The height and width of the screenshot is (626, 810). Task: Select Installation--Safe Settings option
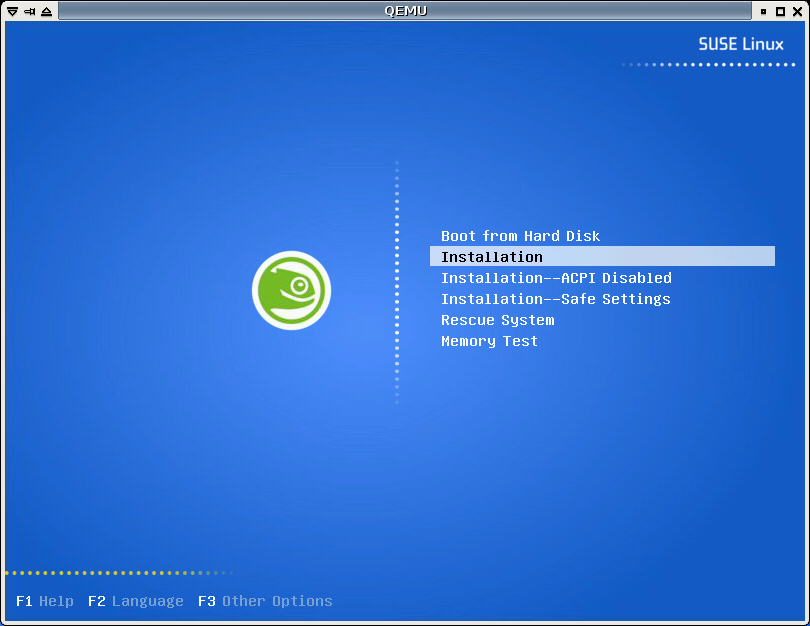click(555, 299)
